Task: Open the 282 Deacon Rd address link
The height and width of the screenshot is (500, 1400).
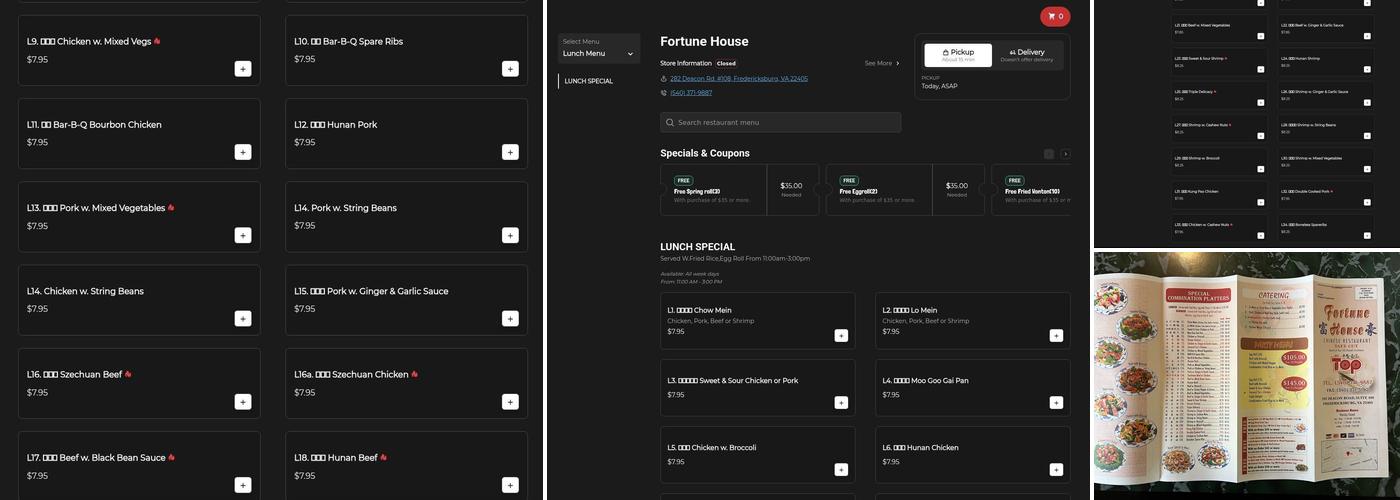Action: point(738,78)
